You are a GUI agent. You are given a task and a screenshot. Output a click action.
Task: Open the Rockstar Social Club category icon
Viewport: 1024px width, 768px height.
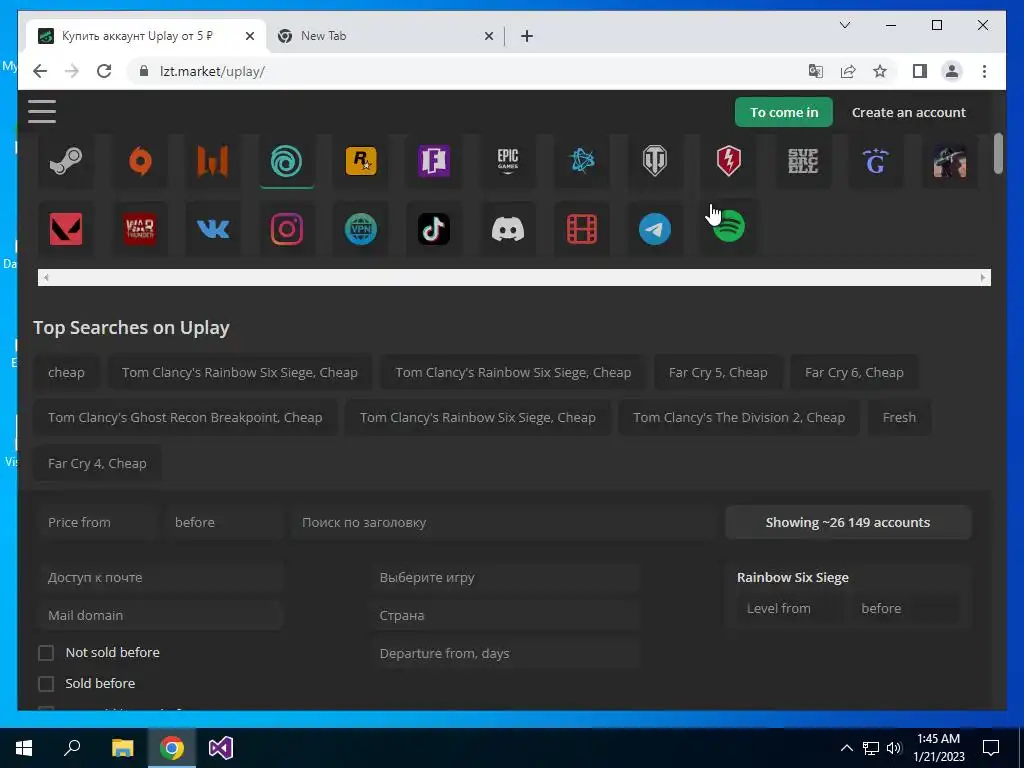pyautogui.click(x=360, y=161)
